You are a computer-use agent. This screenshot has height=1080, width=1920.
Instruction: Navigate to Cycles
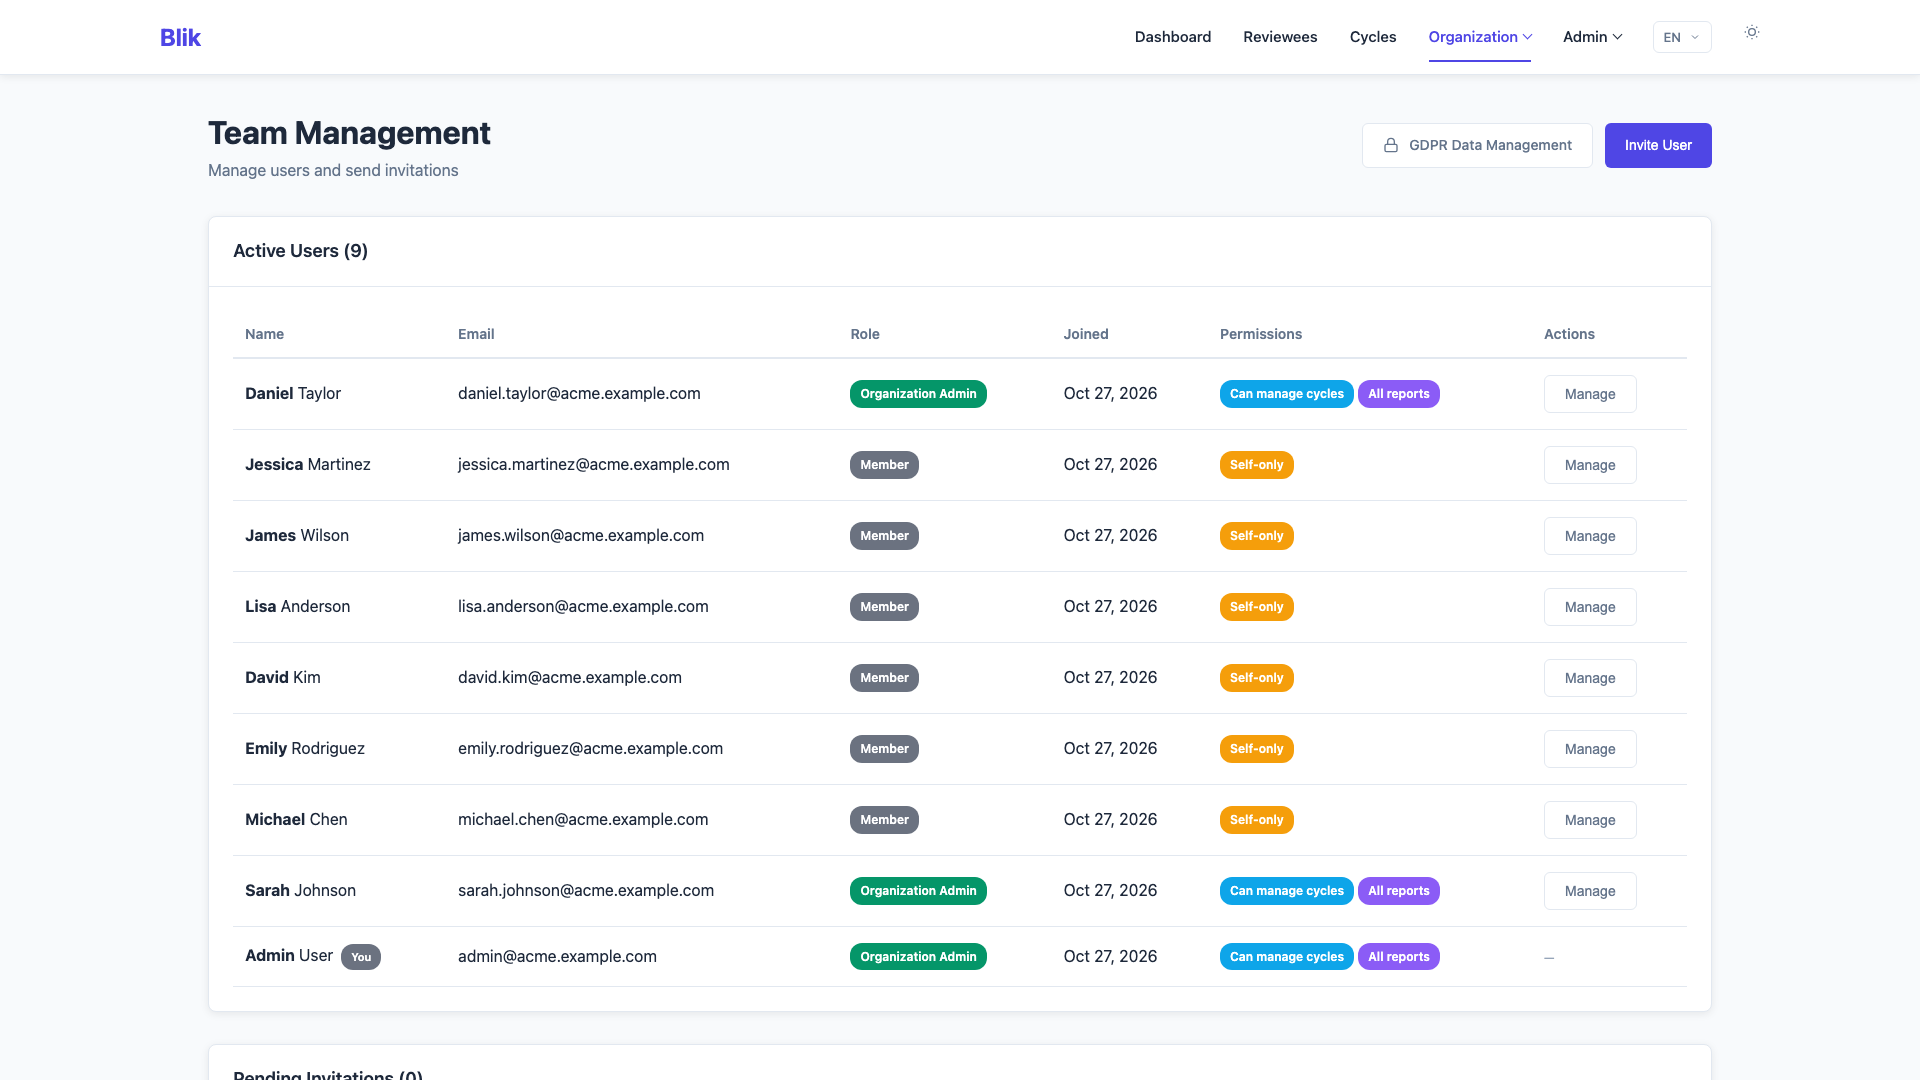(1372, 37)
